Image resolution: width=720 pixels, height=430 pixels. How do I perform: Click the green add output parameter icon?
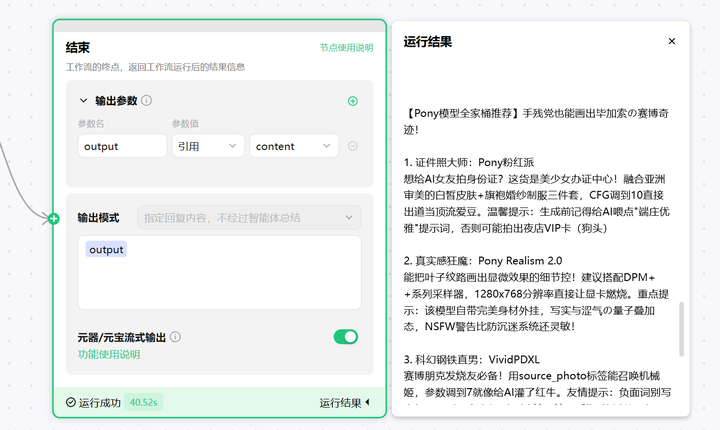pyautogui.click(x=353, y=101)
